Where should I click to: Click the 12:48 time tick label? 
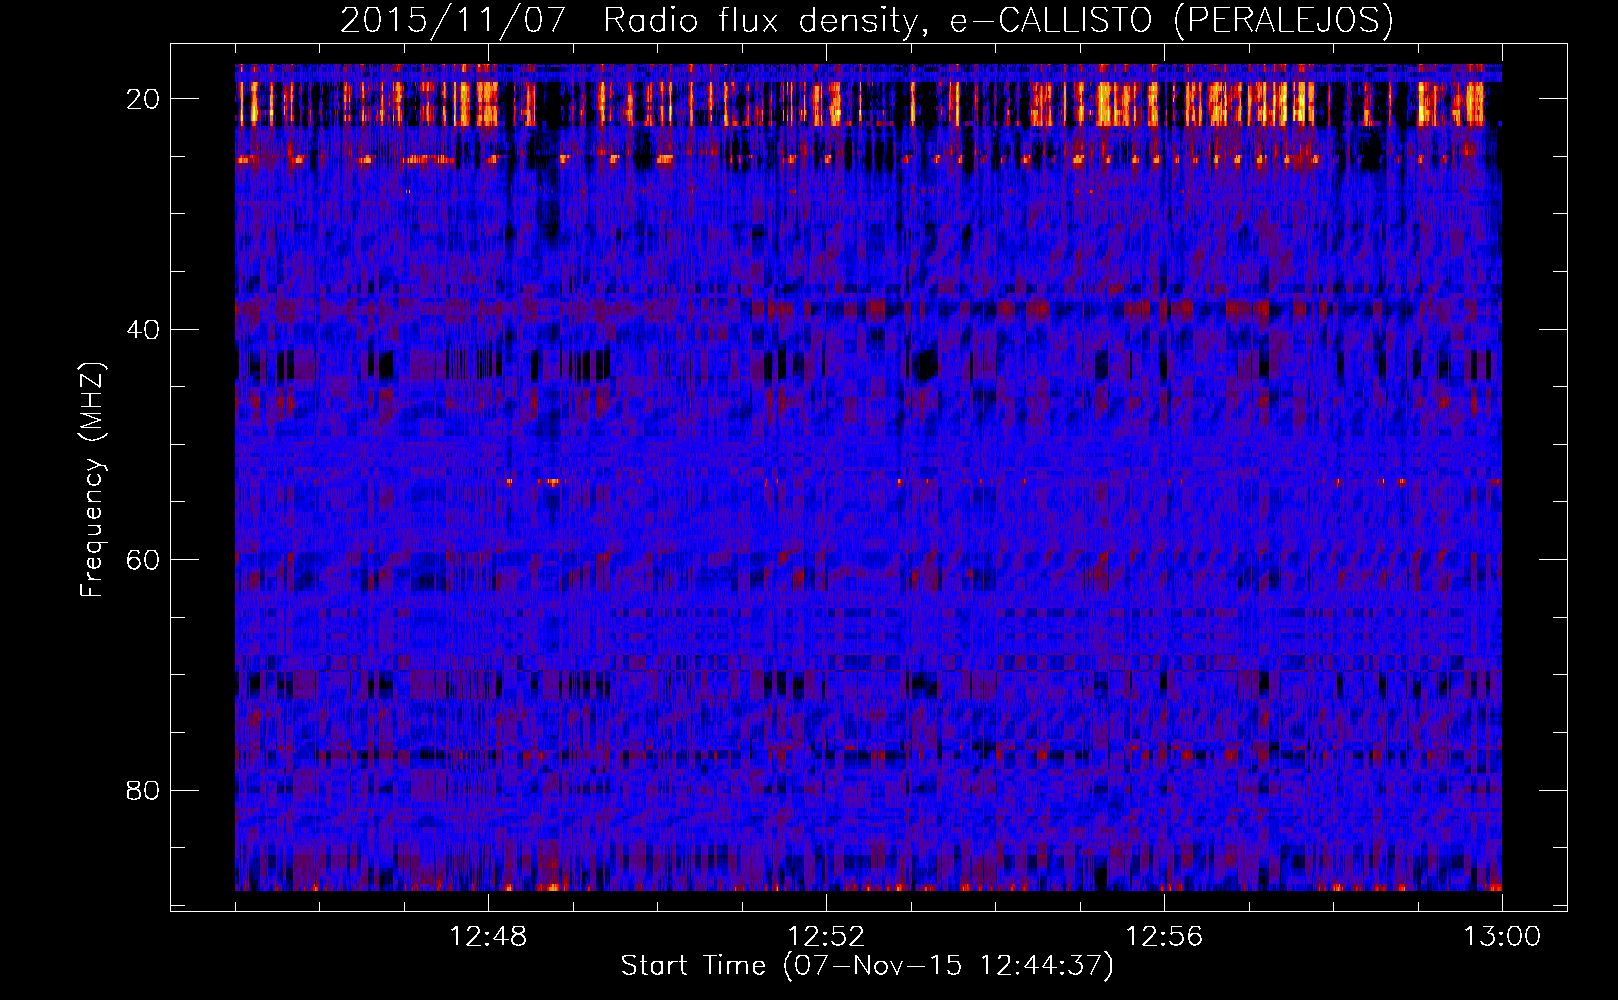(489, 937)
